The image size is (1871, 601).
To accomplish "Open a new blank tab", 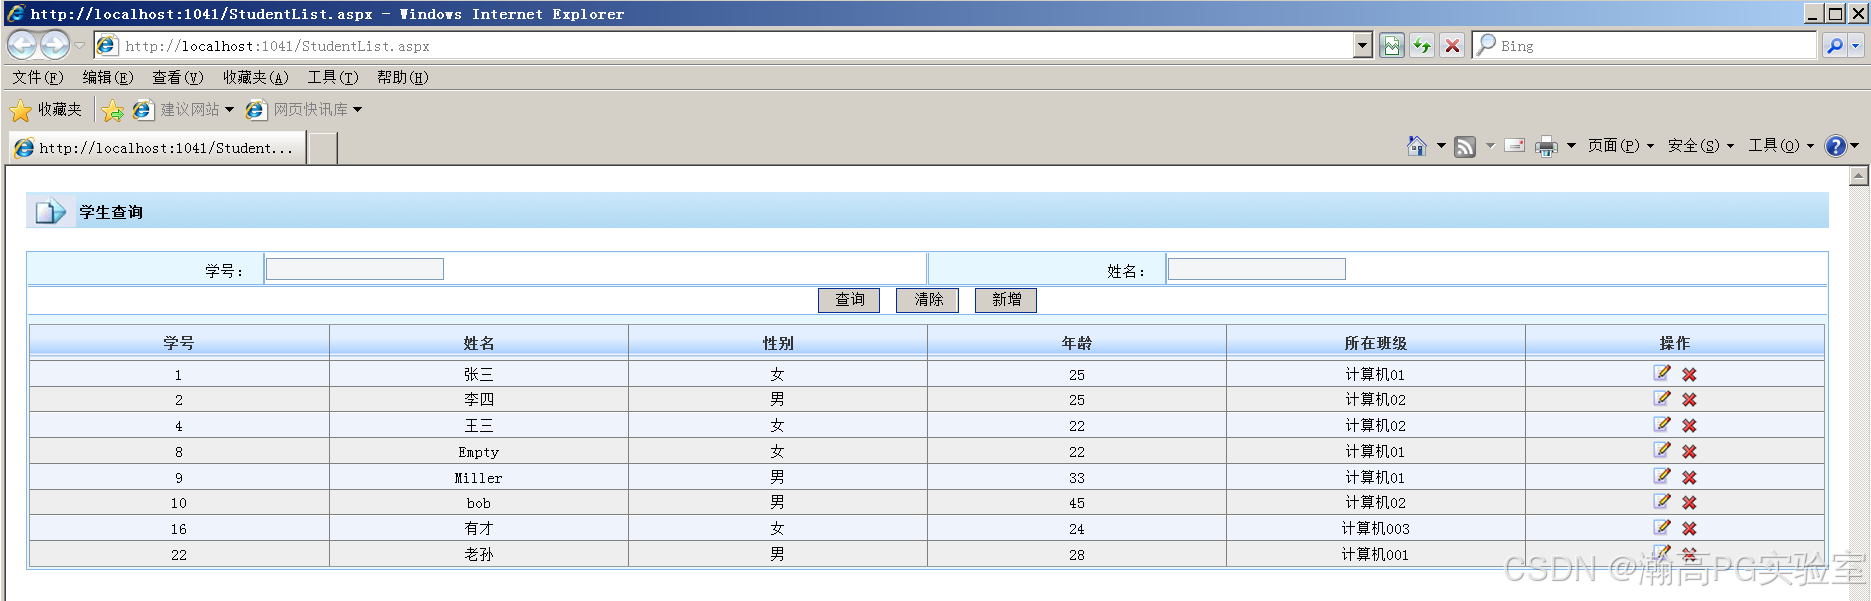I will tap(323, 148).
